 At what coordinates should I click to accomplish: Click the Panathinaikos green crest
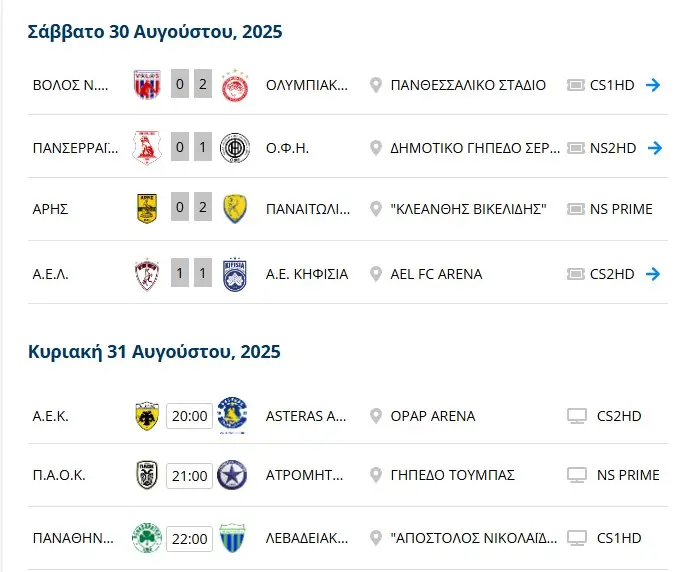[x=146, y=539]
